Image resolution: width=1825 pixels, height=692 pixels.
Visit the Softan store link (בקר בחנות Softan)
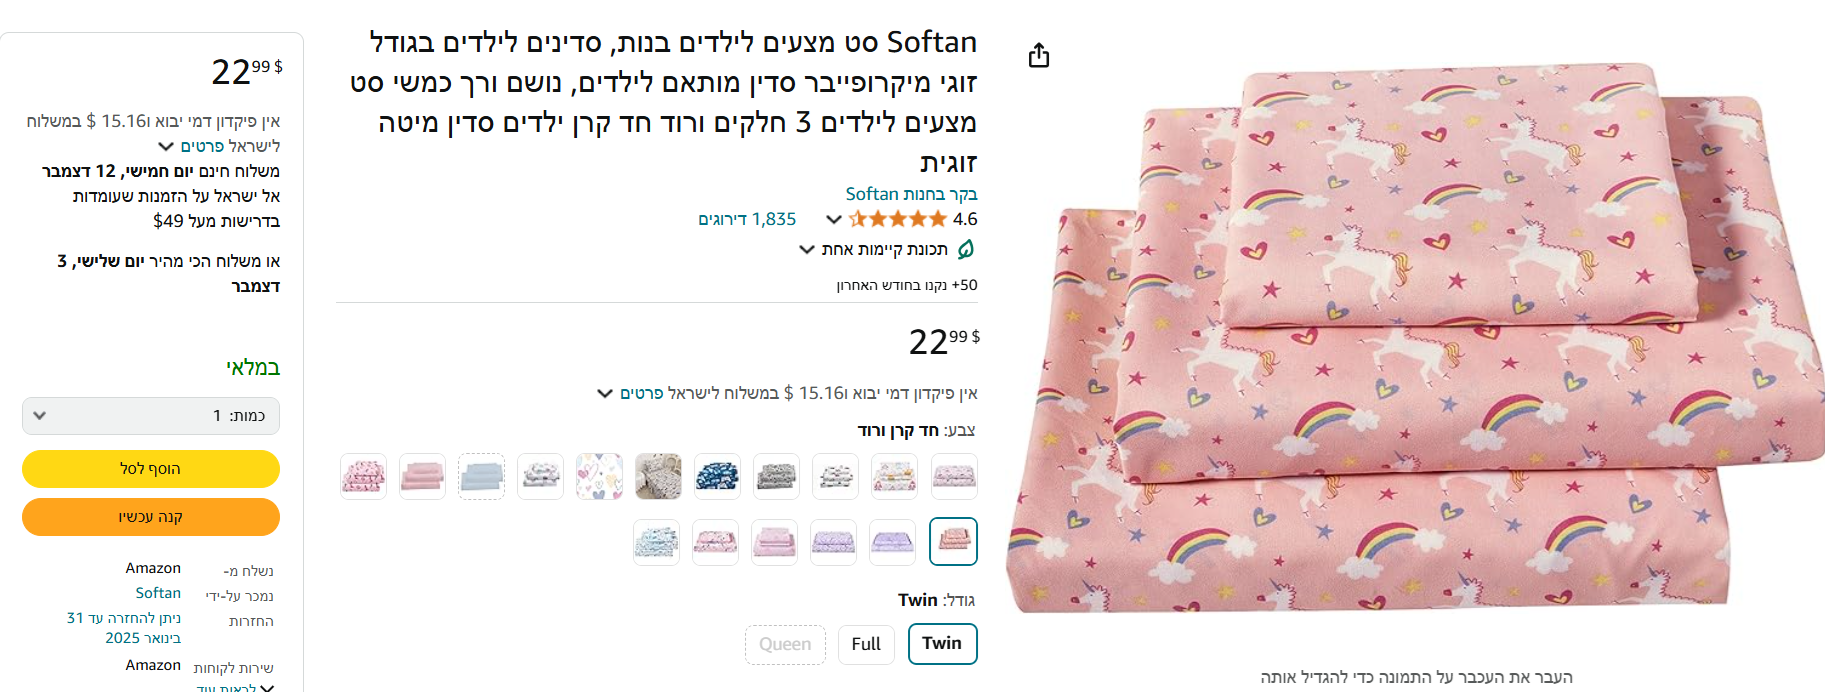click(x=911, y=194)
